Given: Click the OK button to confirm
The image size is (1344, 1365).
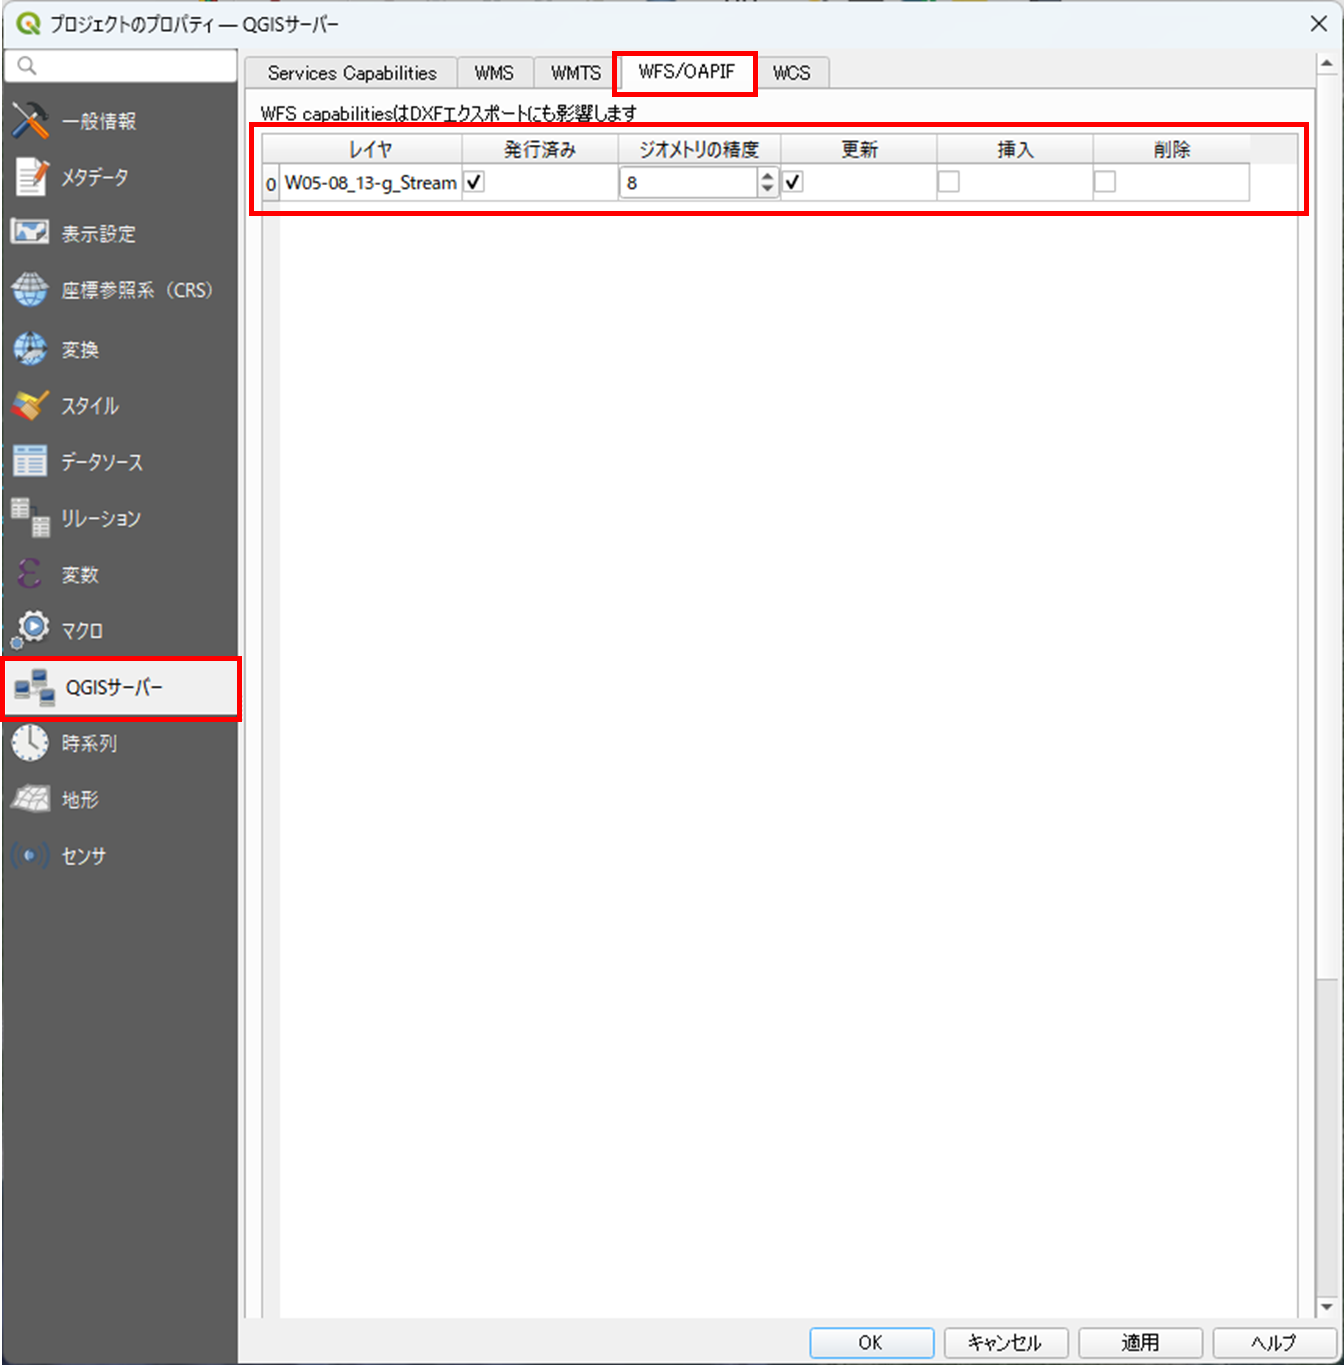Looking at the screenshot, I should click(871, 1343).
